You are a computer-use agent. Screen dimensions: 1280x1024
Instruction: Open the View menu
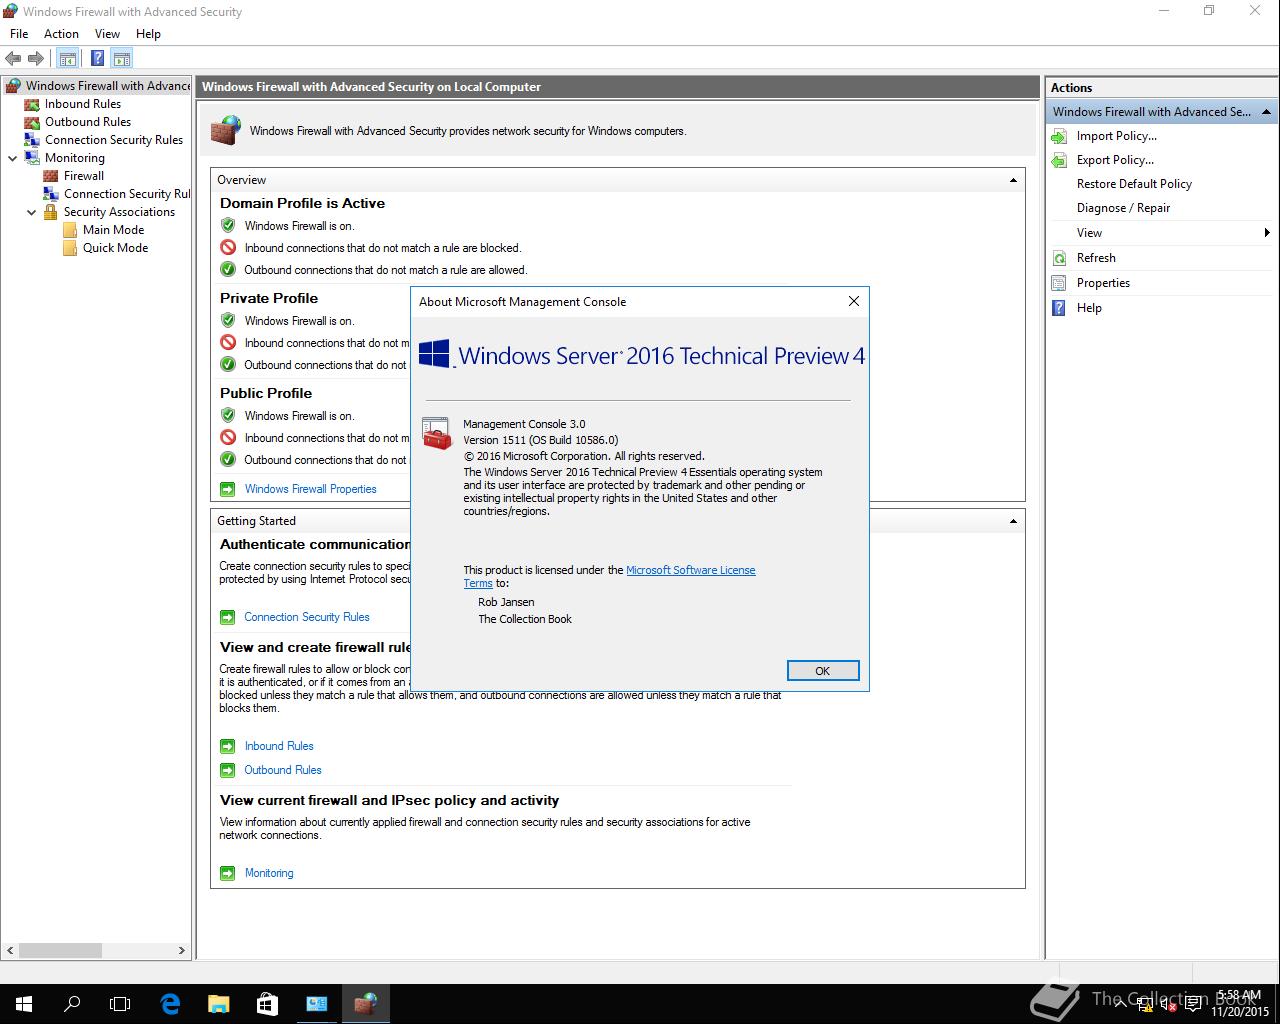click(107, 34)
